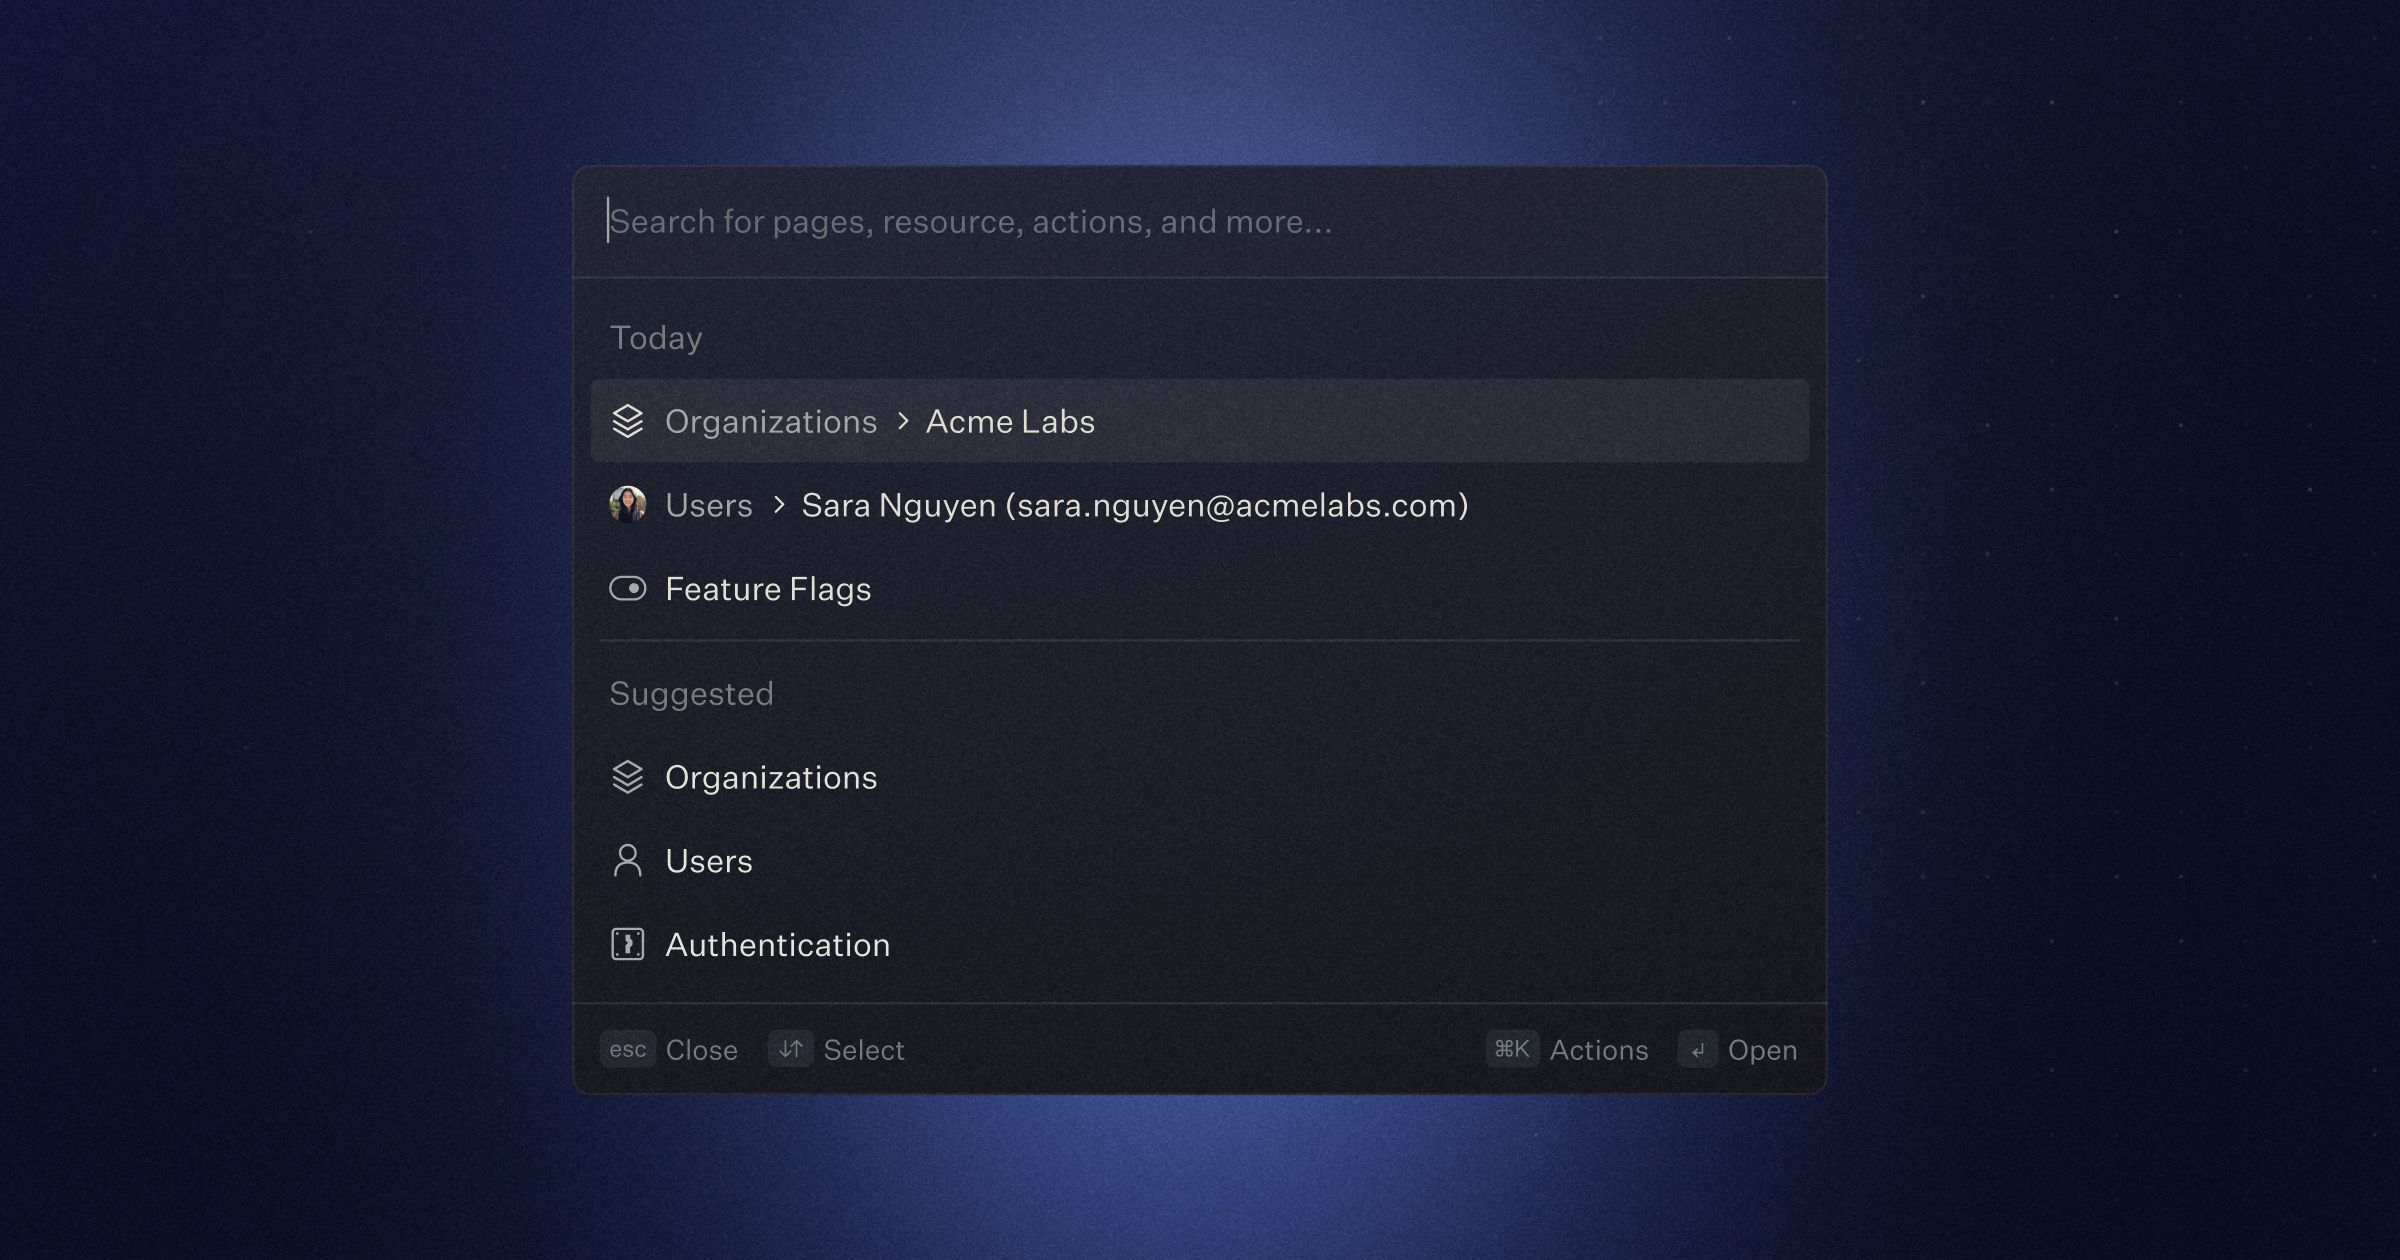The width and height of the screenshot is (2400, 1260).
Task: Click the Feature Flags toggle icon
Action: pos(630,589)
